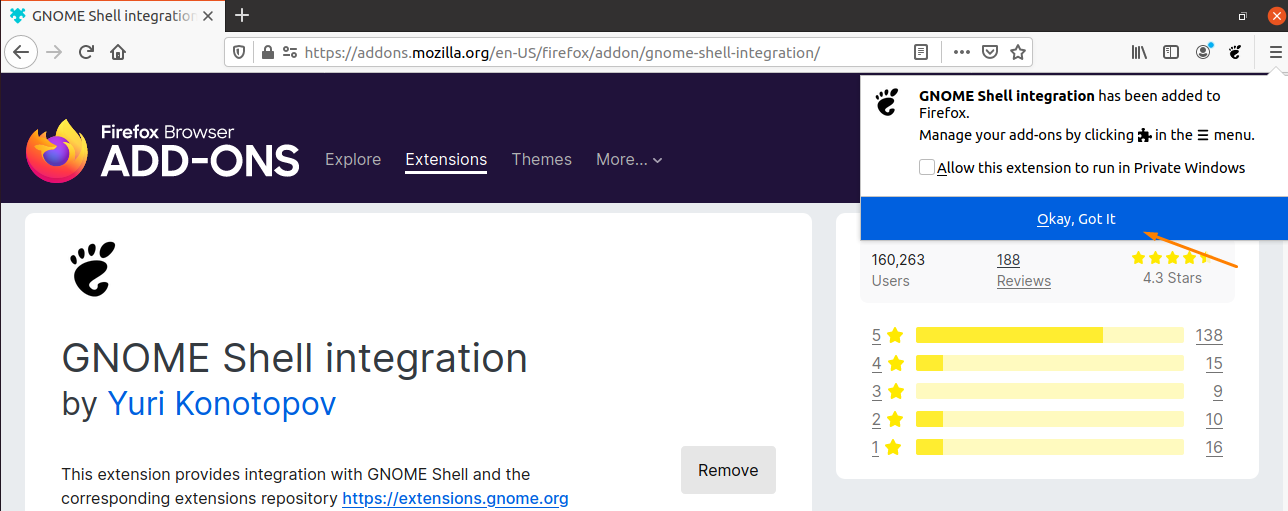Screen dimensions: 1288x511
Task: Remove the GNOME Shell integration extension
Action: [728, 470]
